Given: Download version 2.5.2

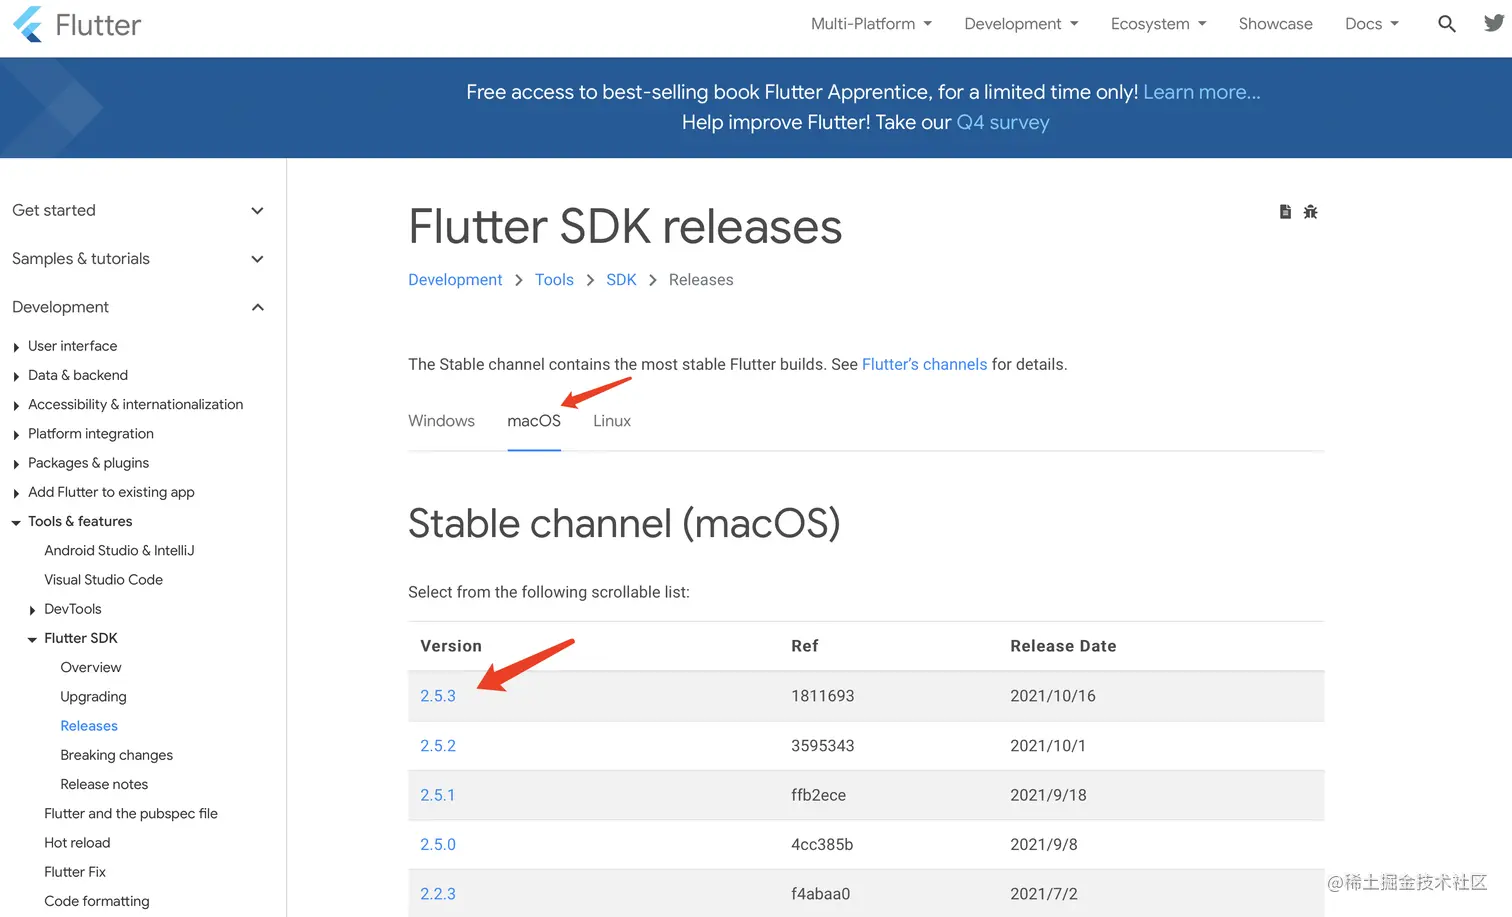Looking at the screenshot, I should (438, 746).
